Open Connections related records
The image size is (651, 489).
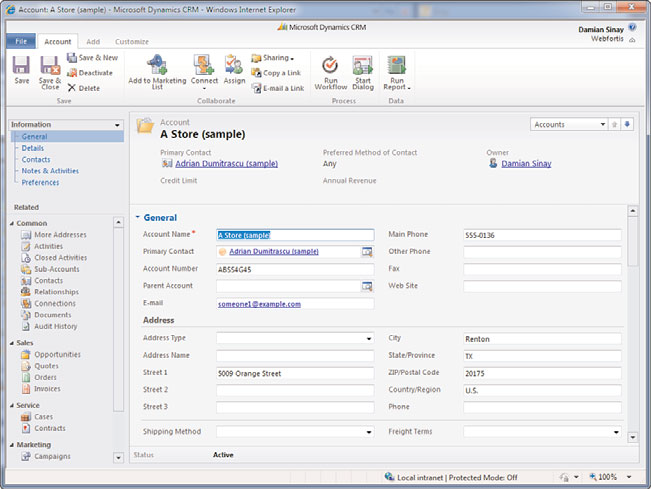tap(48, 303)
